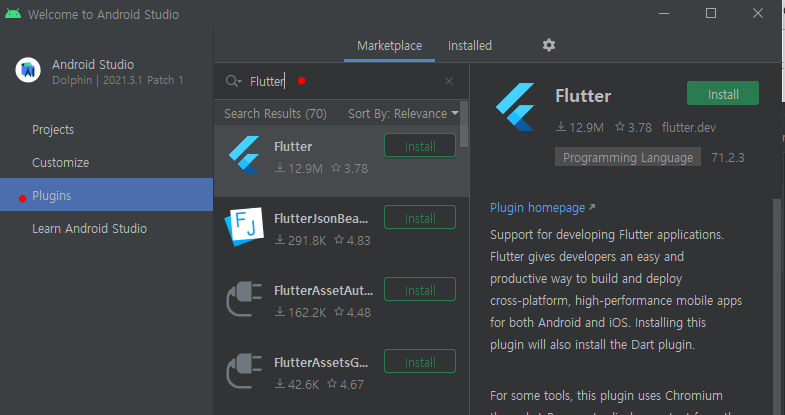Install the FlutterAssetsG plugin
The width and height of the screenshot is (785, 415).
coord(420,362)
